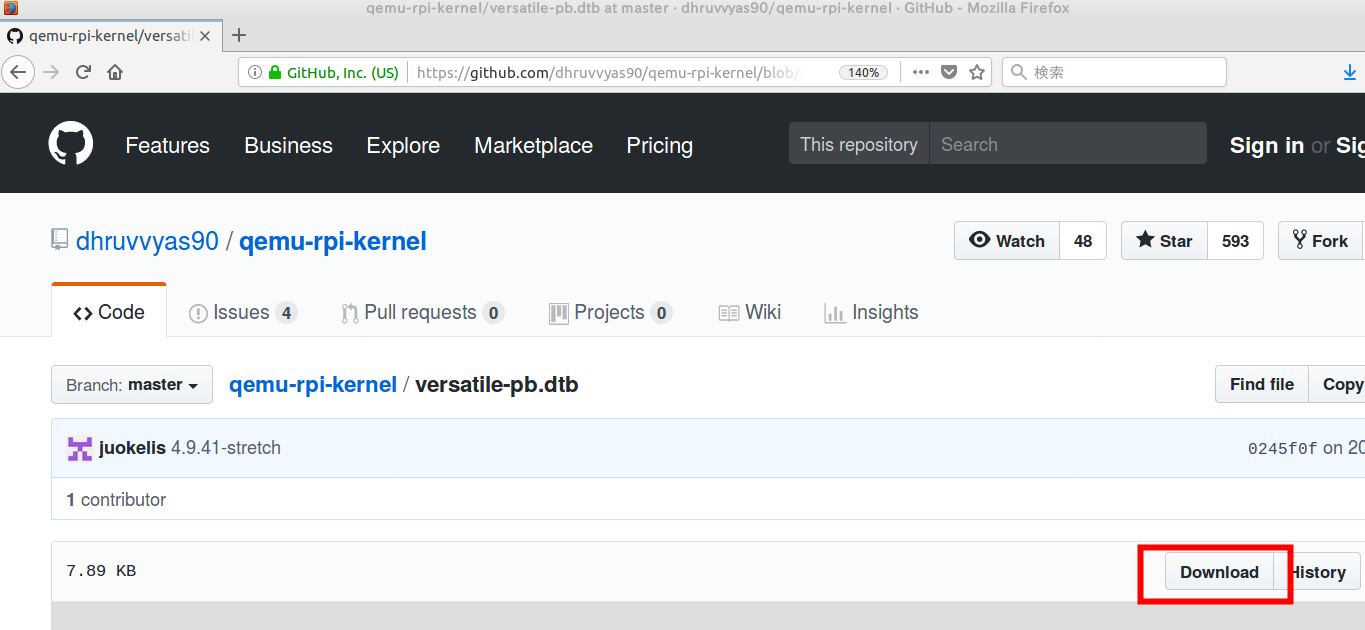The width and height of the screenshot is (1365, 630).
Task: Open the dhruvvyas90 user profile link
Action: [x=147, y=241]
